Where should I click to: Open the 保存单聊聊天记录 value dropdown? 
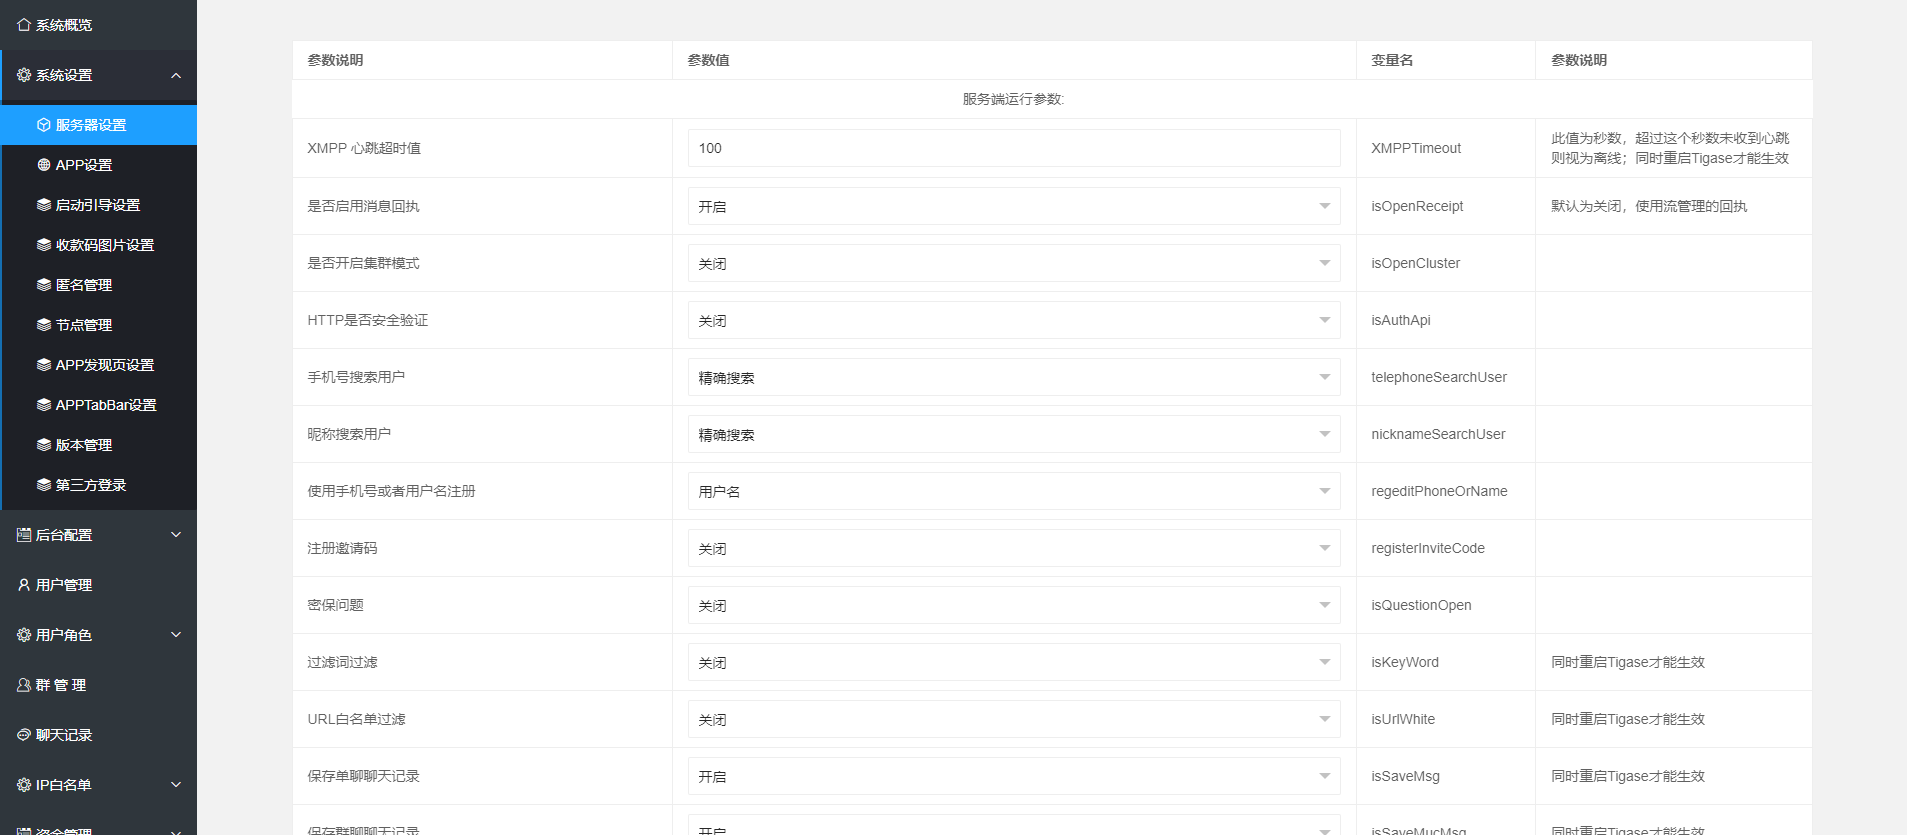coord(1014,776)
